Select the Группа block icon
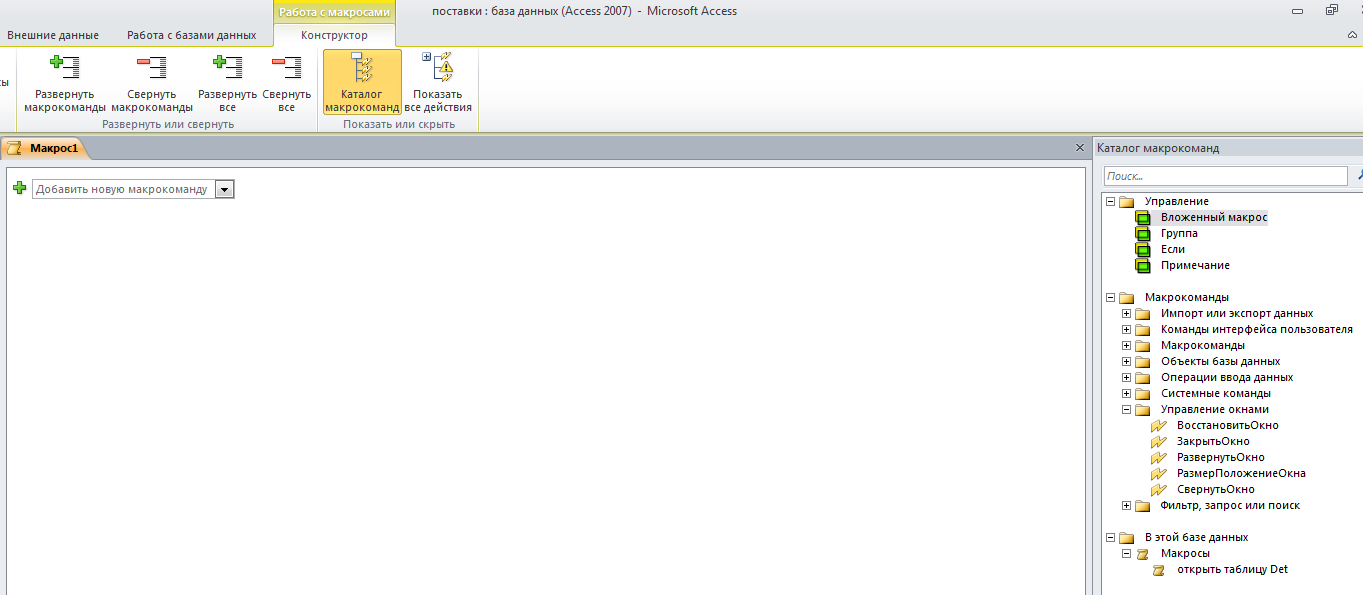1363x595 pixels. pos(1143,233)
